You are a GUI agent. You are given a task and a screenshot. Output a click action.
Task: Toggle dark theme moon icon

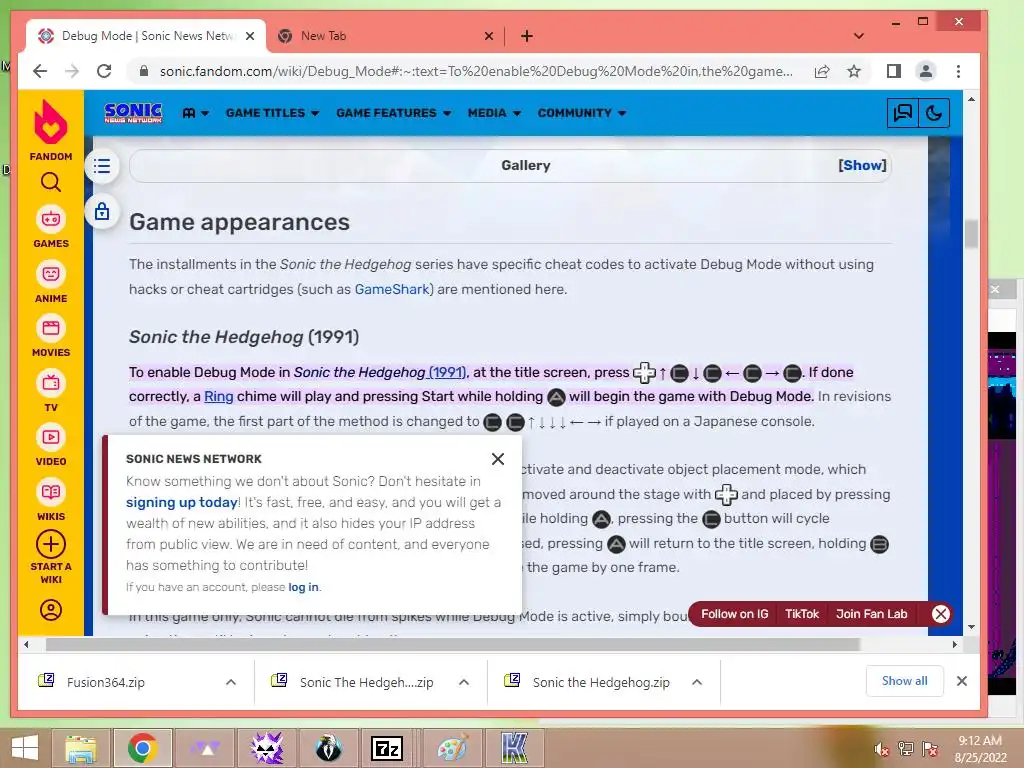[933, 113]
